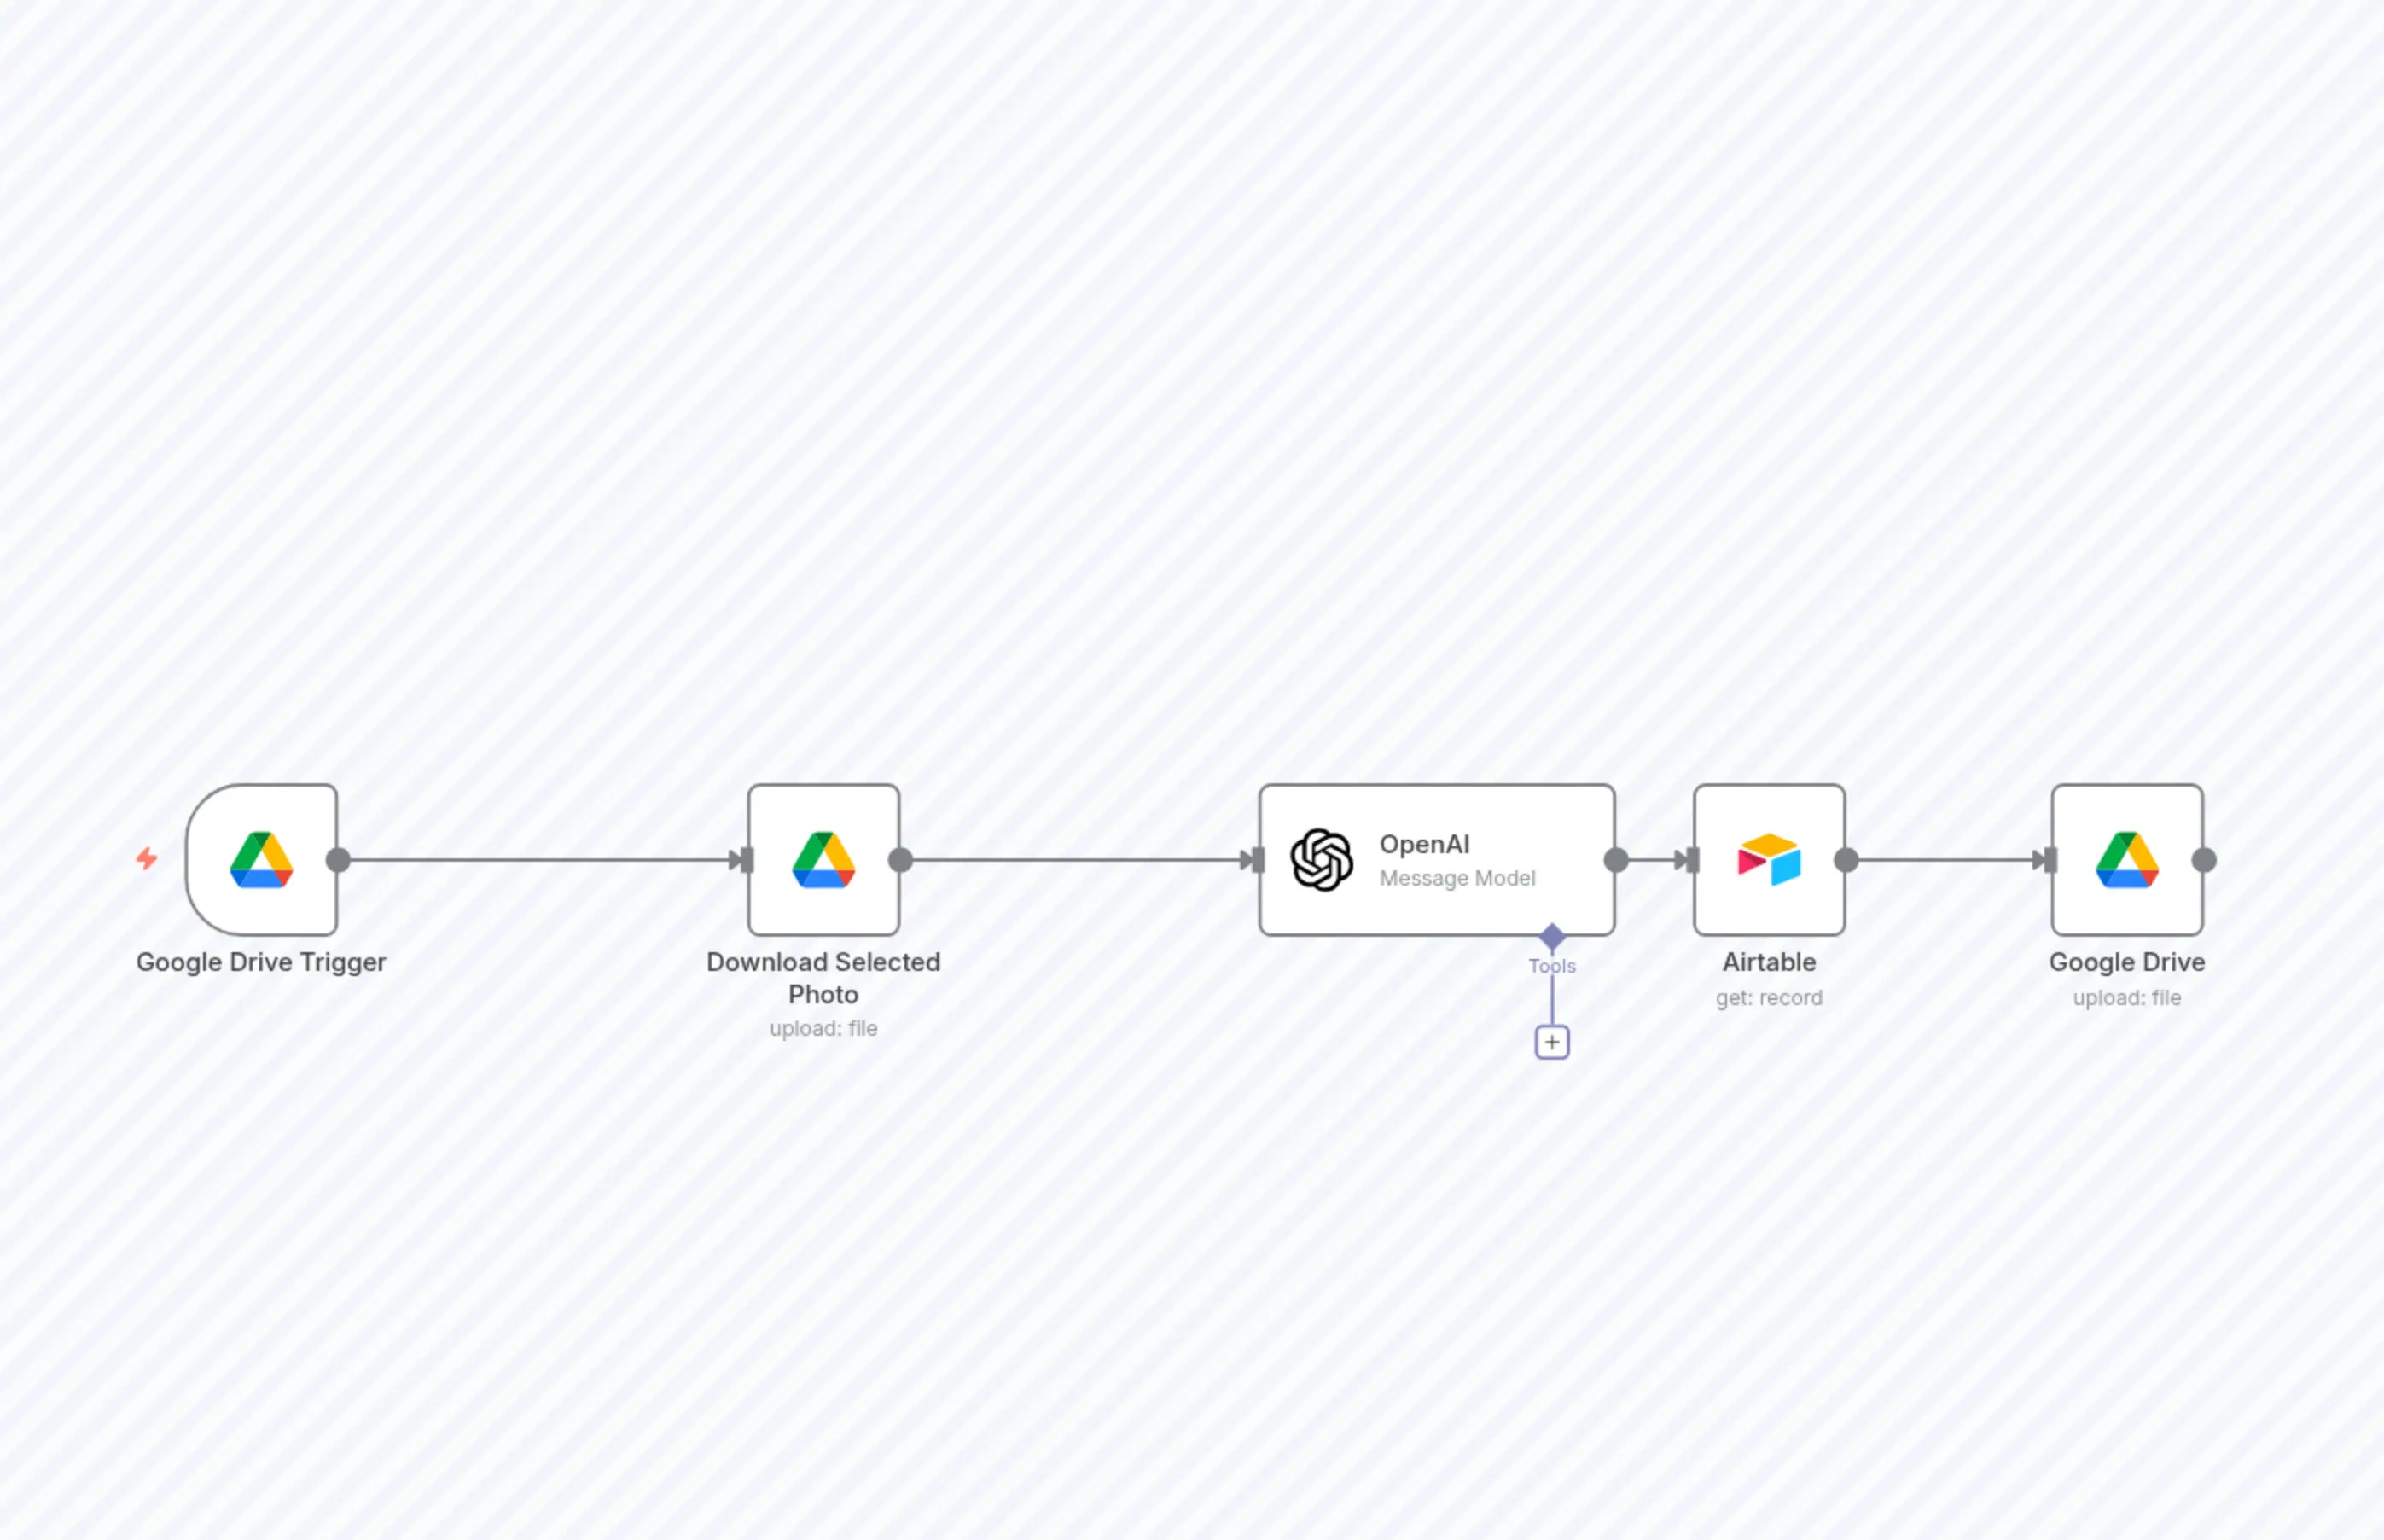
Task: Click the Tools diamond connector on OpenAI node
Action: 1552,936
